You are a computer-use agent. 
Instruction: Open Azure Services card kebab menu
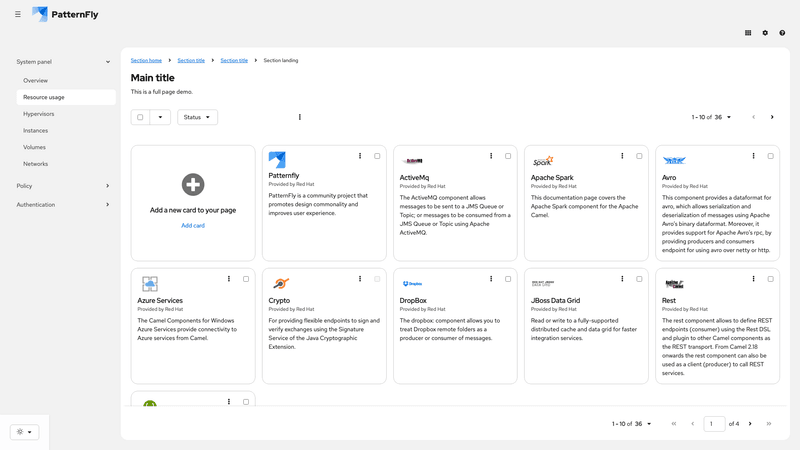(229, 279)
